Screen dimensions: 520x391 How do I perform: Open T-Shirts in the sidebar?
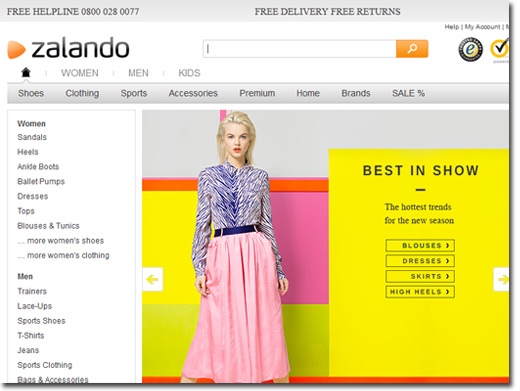click(31, 336)
